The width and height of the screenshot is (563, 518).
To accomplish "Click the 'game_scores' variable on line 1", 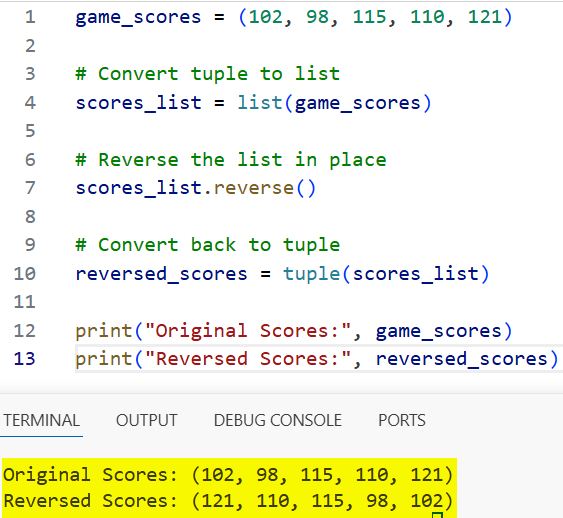I will pos(138,18).
